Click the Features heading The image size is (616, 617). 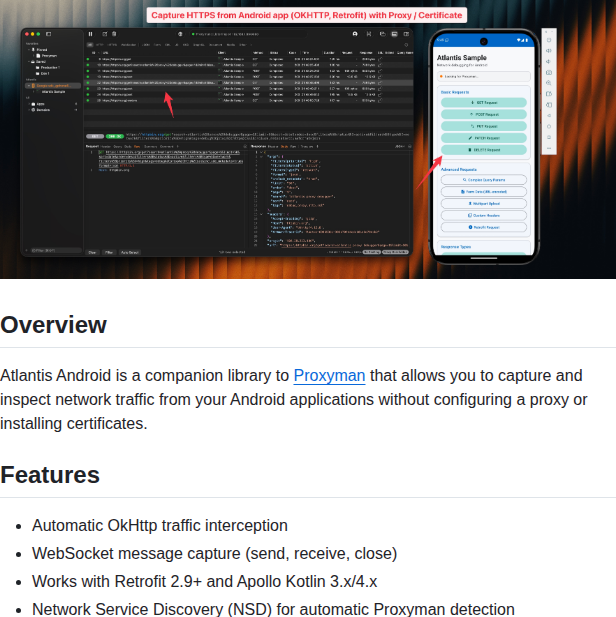pyautogui.click(x=50, y=475)
